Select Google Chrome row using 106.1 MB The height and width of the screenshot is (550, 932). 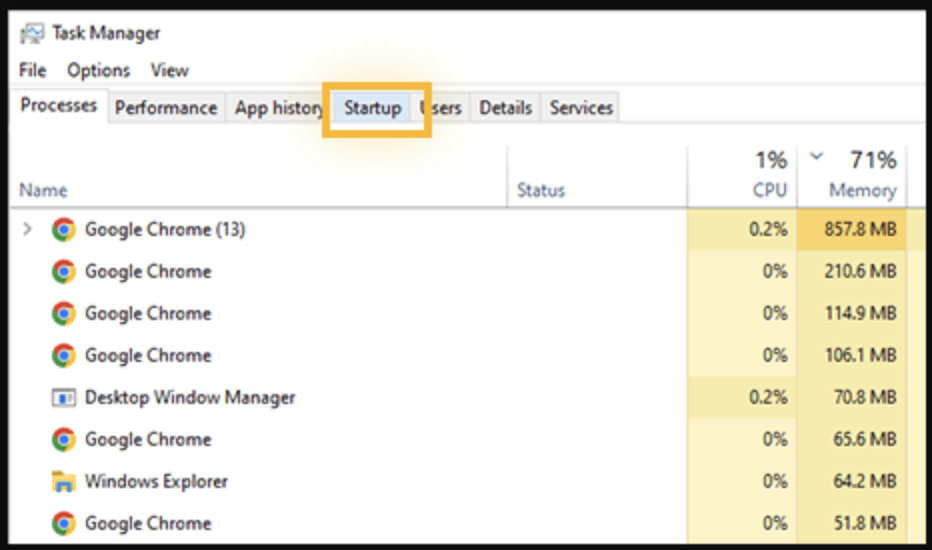467,356
